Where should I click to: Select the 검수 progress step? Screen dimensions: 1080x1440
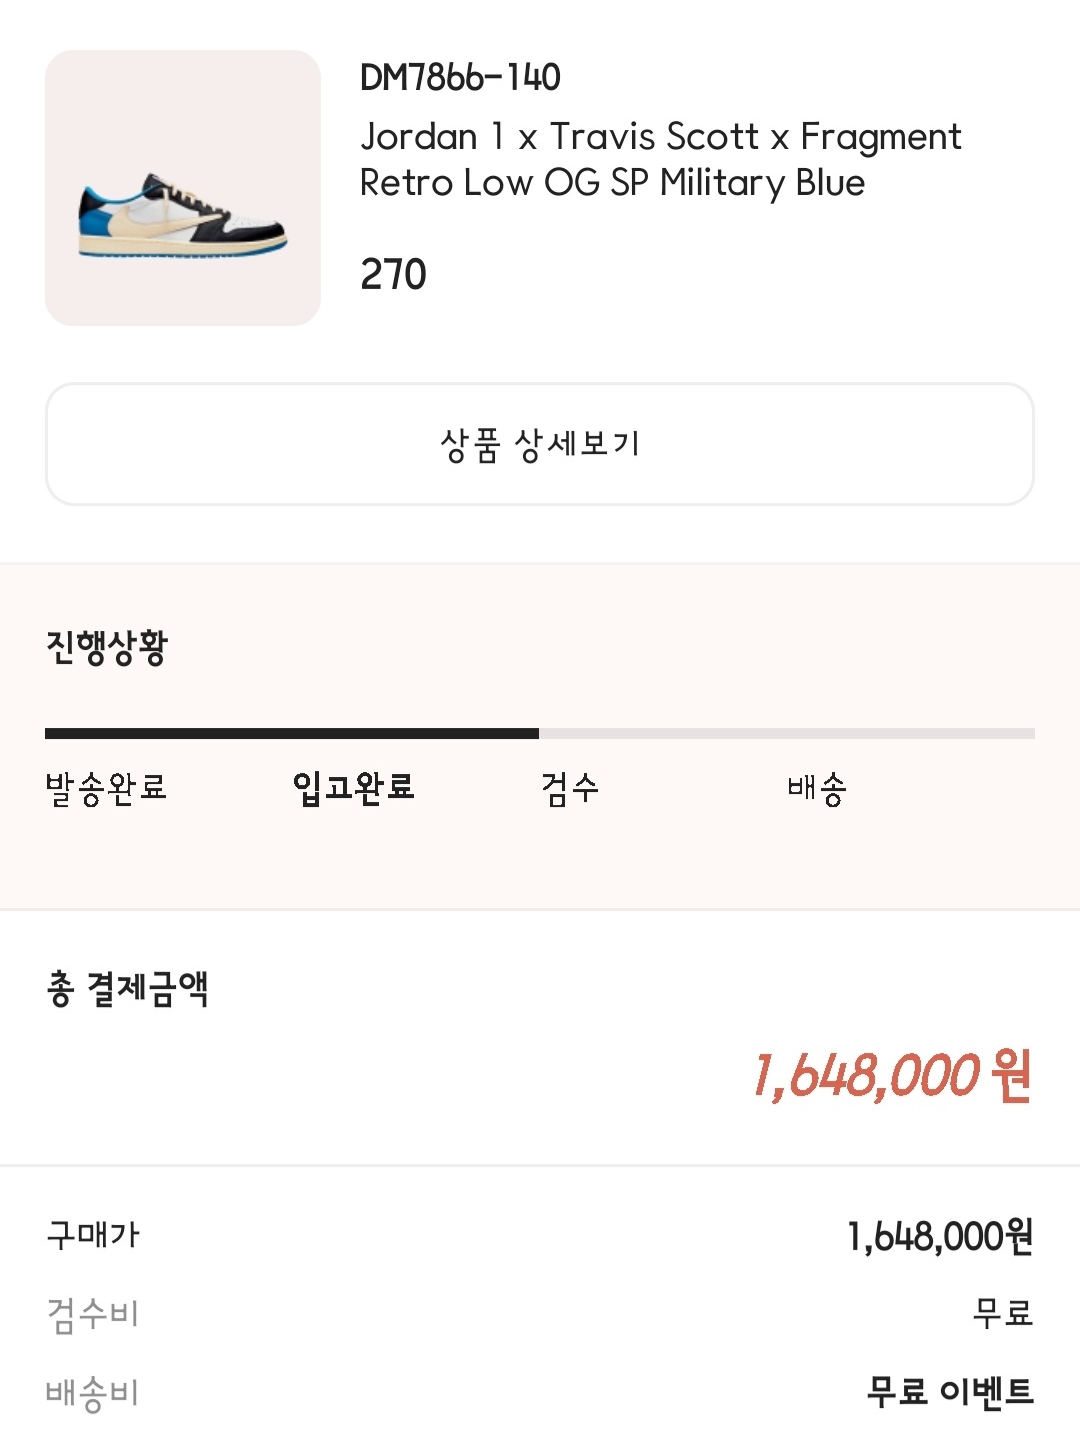tap(570, 788)
